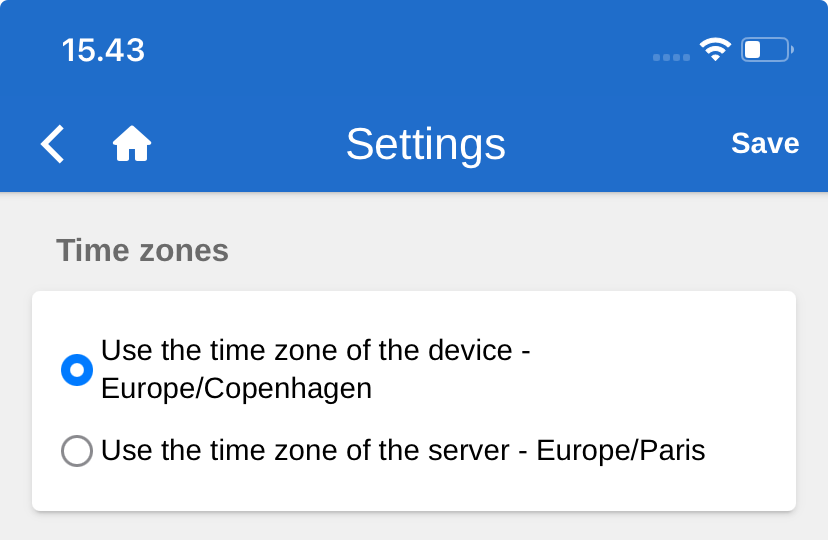The height and width of the screenshot is (540, 828).
Task: Click the gray background below the card
Action: pyautogui.click(x=414, y=527)
